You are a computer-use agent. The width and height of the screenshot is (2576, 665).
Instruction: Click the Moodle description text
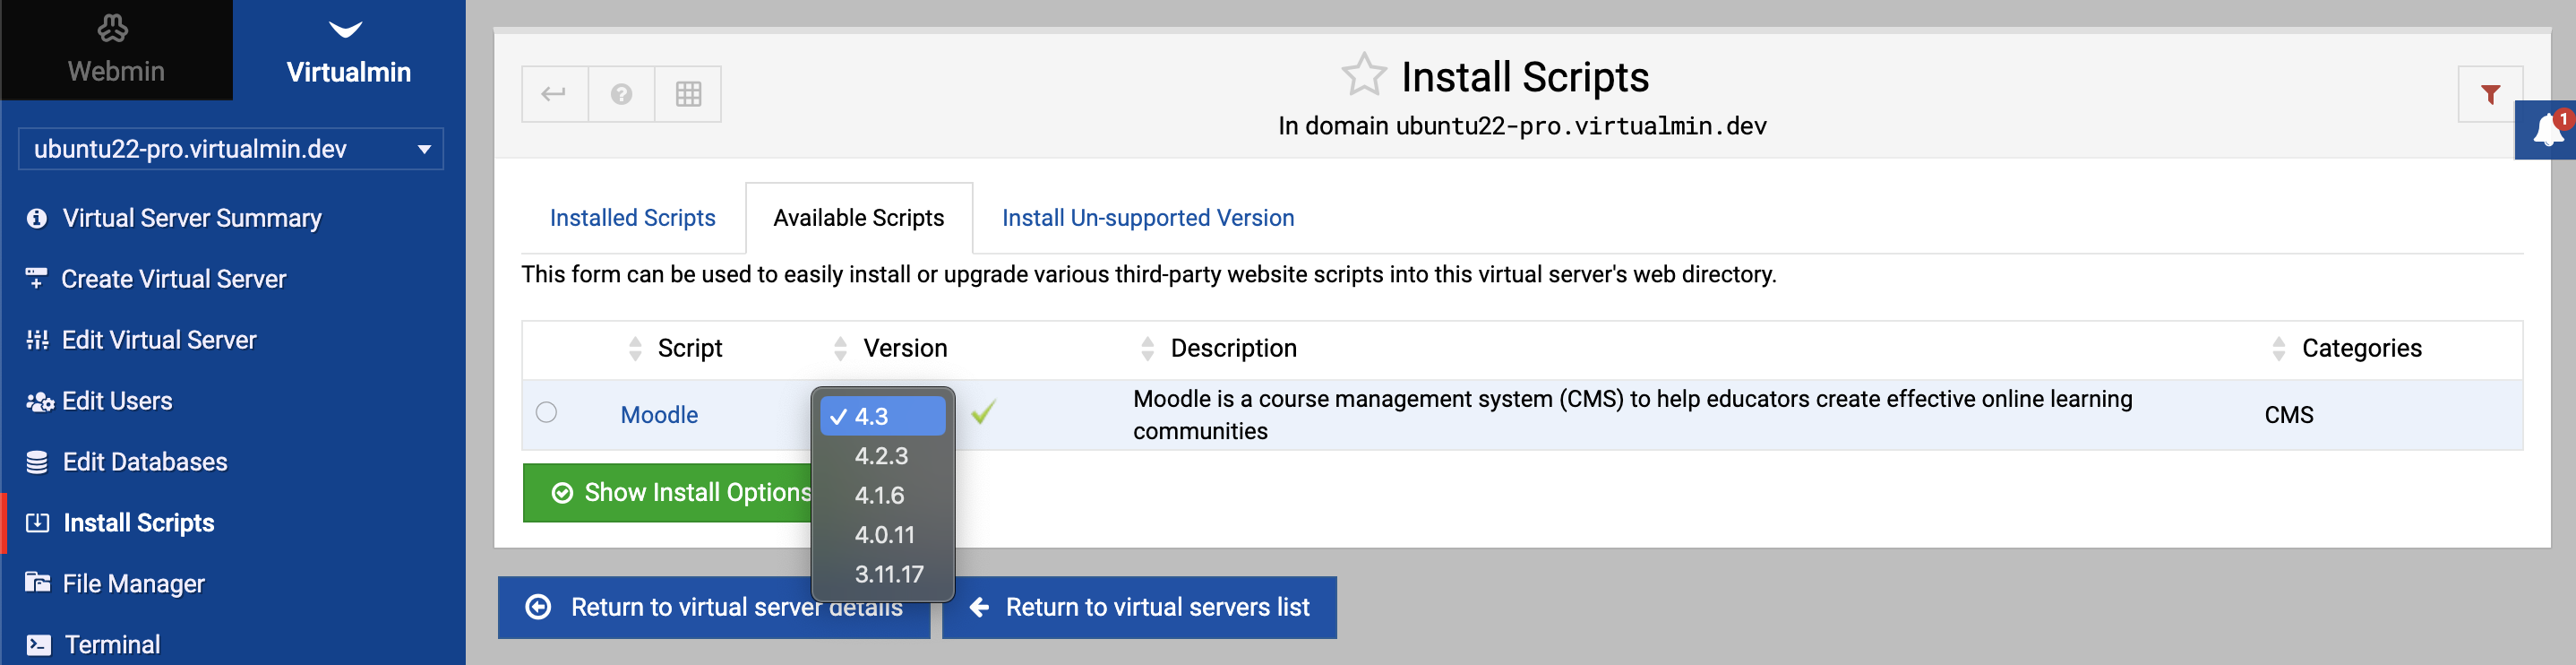(x=1632, y=415)
